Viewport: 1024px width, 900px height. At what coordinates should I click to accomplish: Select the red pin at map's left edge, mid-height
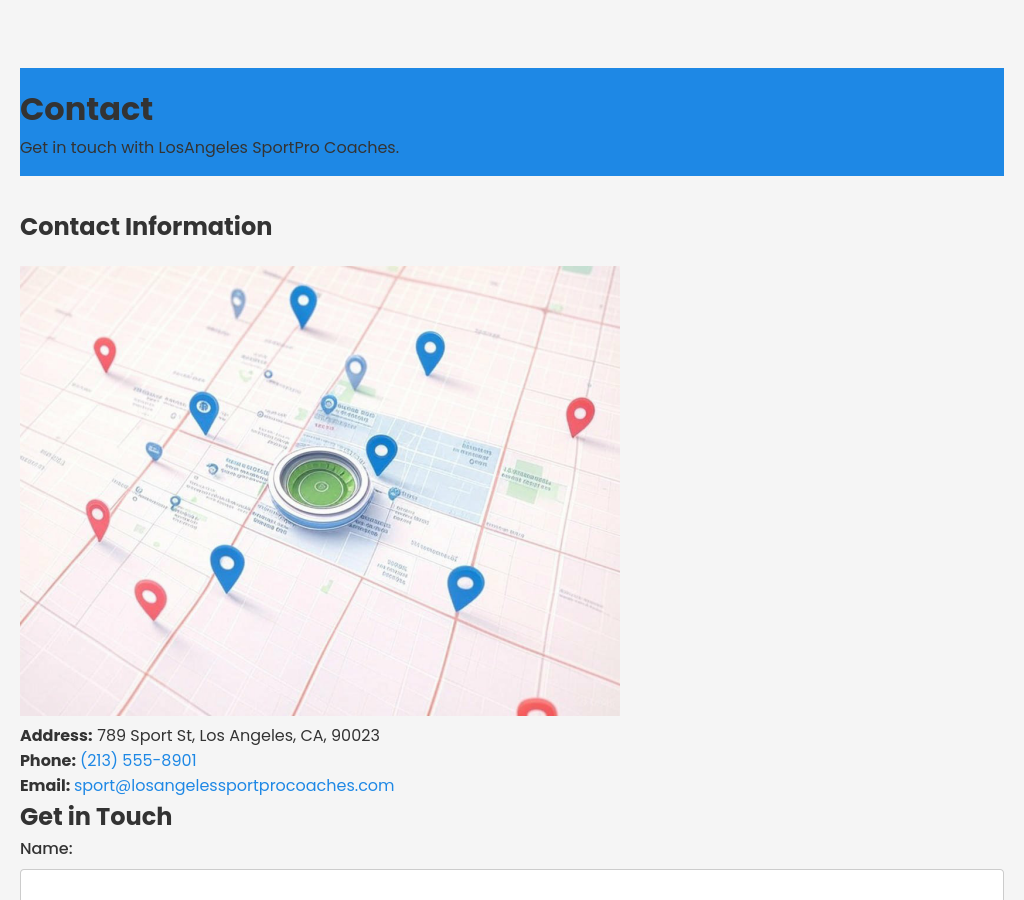pos(98,518)
